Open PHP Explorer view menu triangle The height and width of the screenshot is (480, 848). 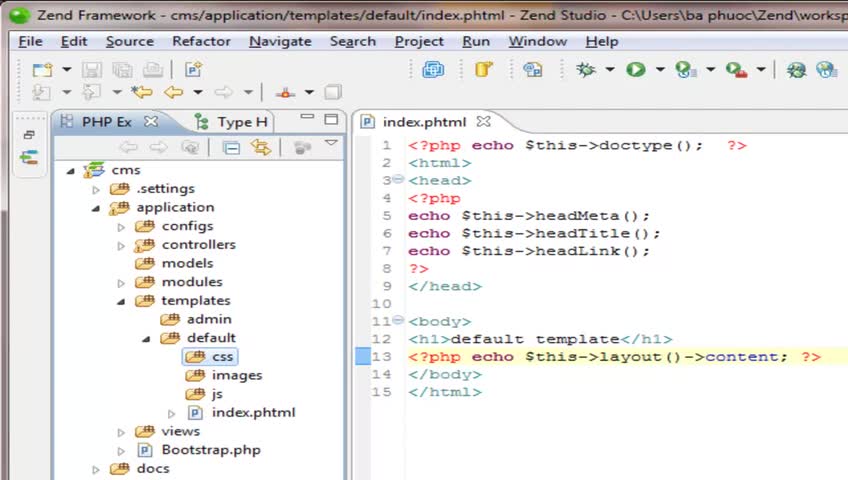(x=331, y=143)
